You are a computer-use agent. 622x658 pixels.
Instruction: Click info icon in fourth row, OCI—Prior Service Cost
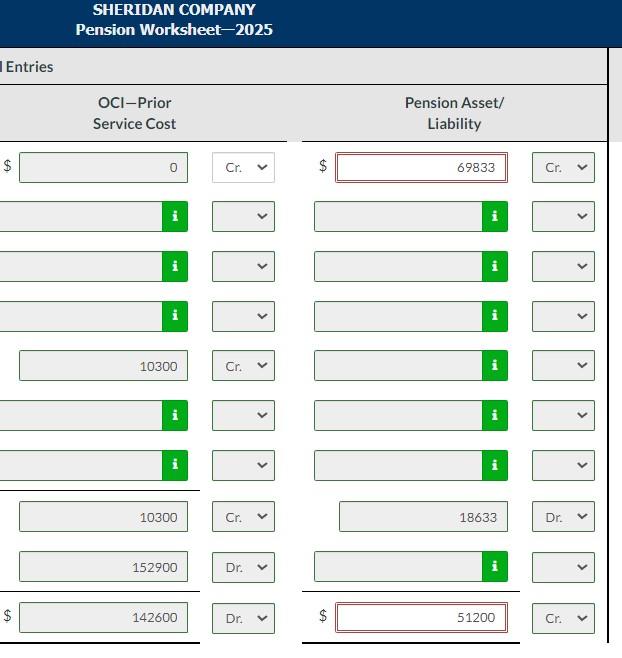tap(175, 316)
